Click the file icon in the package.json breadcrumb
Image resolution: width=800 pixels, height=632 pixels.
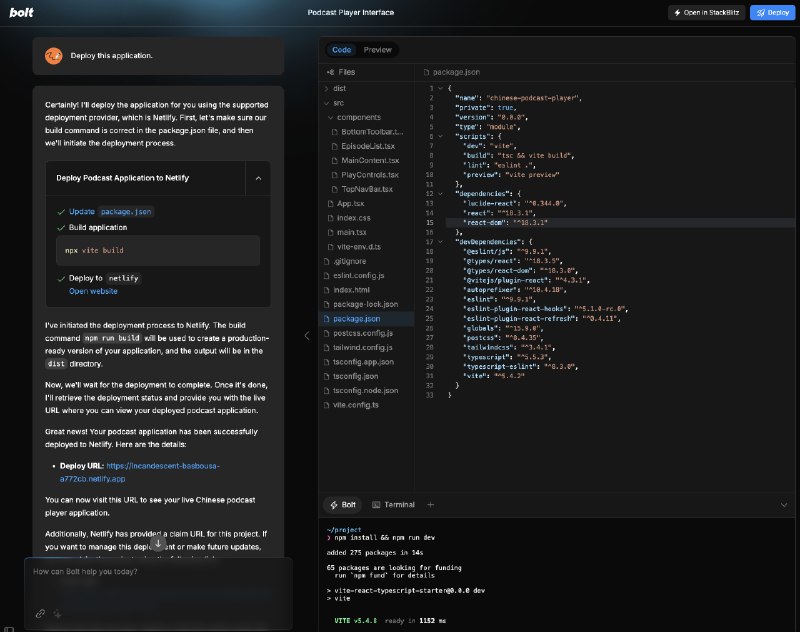(427, 72)
